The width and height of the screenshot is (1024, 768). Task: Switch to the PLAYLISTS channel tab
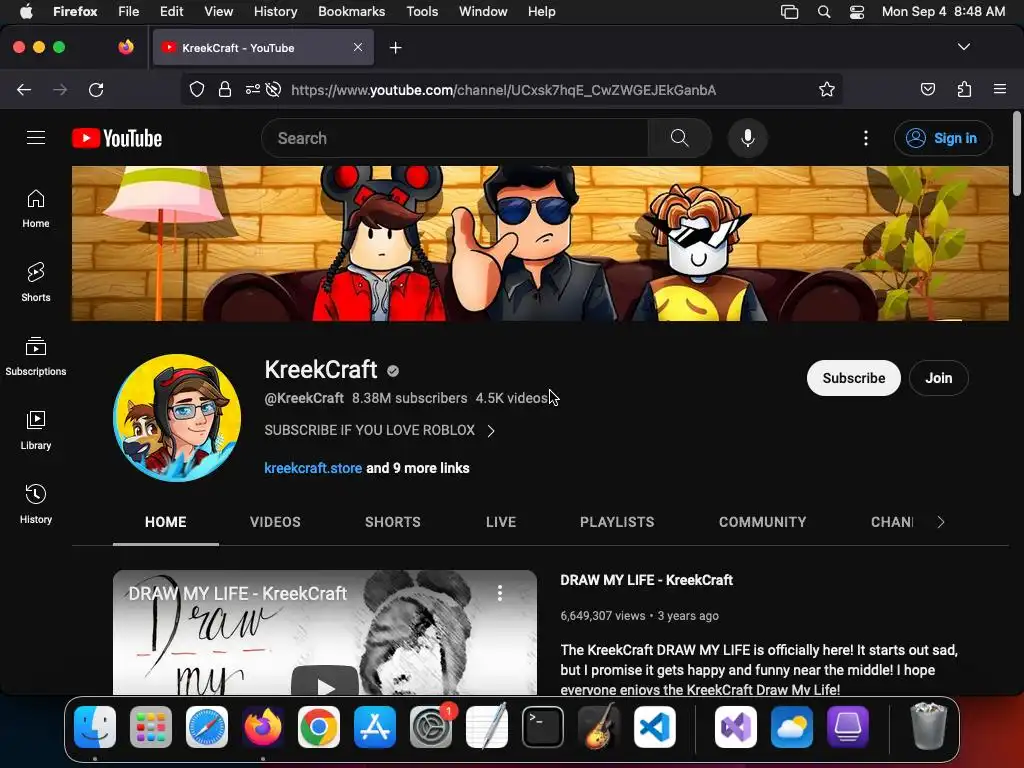(x=617, y=522)
